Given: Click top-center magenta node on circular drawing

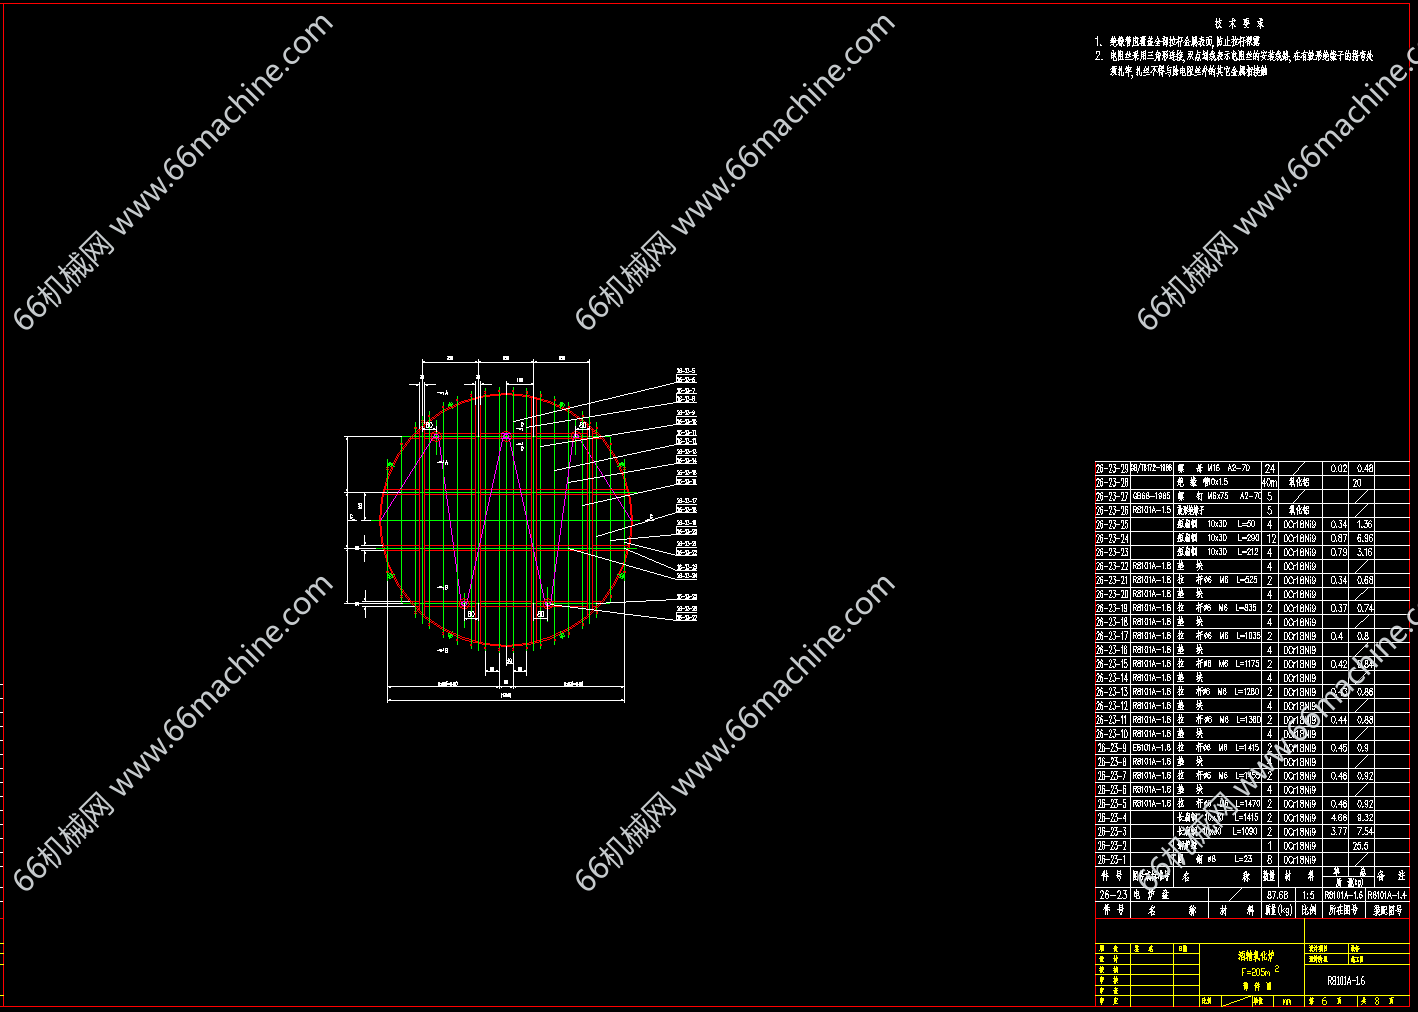Looking at the screenshot, I should pos(506,434).
